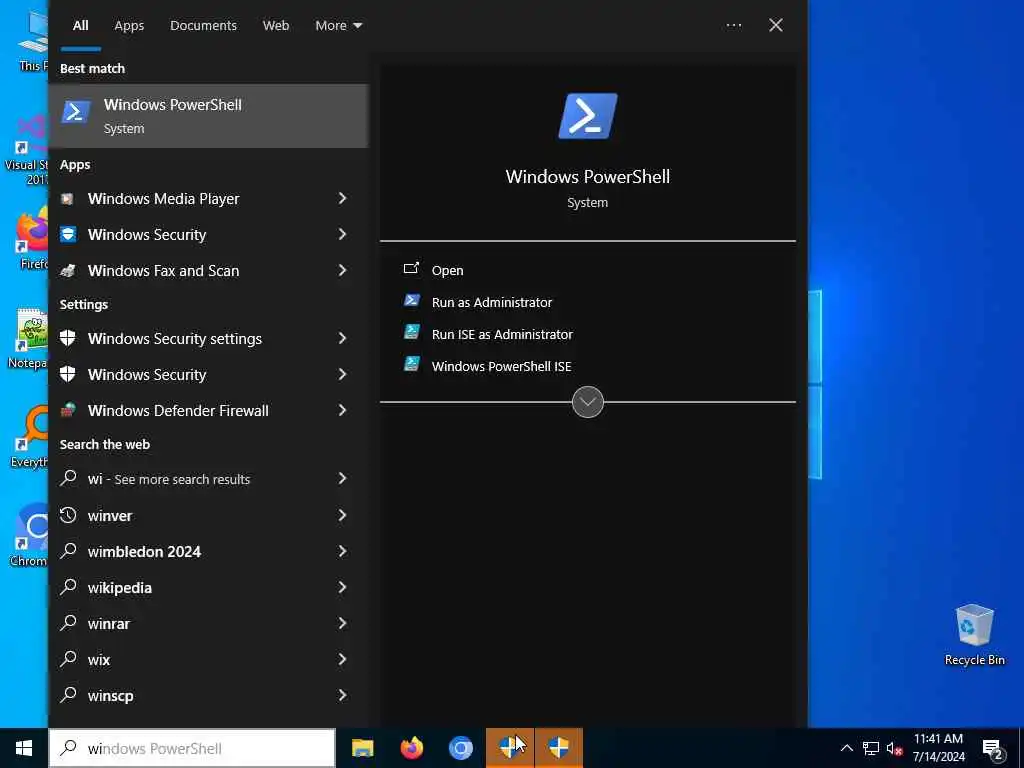Click the taskbar search input field

point(192,748)
